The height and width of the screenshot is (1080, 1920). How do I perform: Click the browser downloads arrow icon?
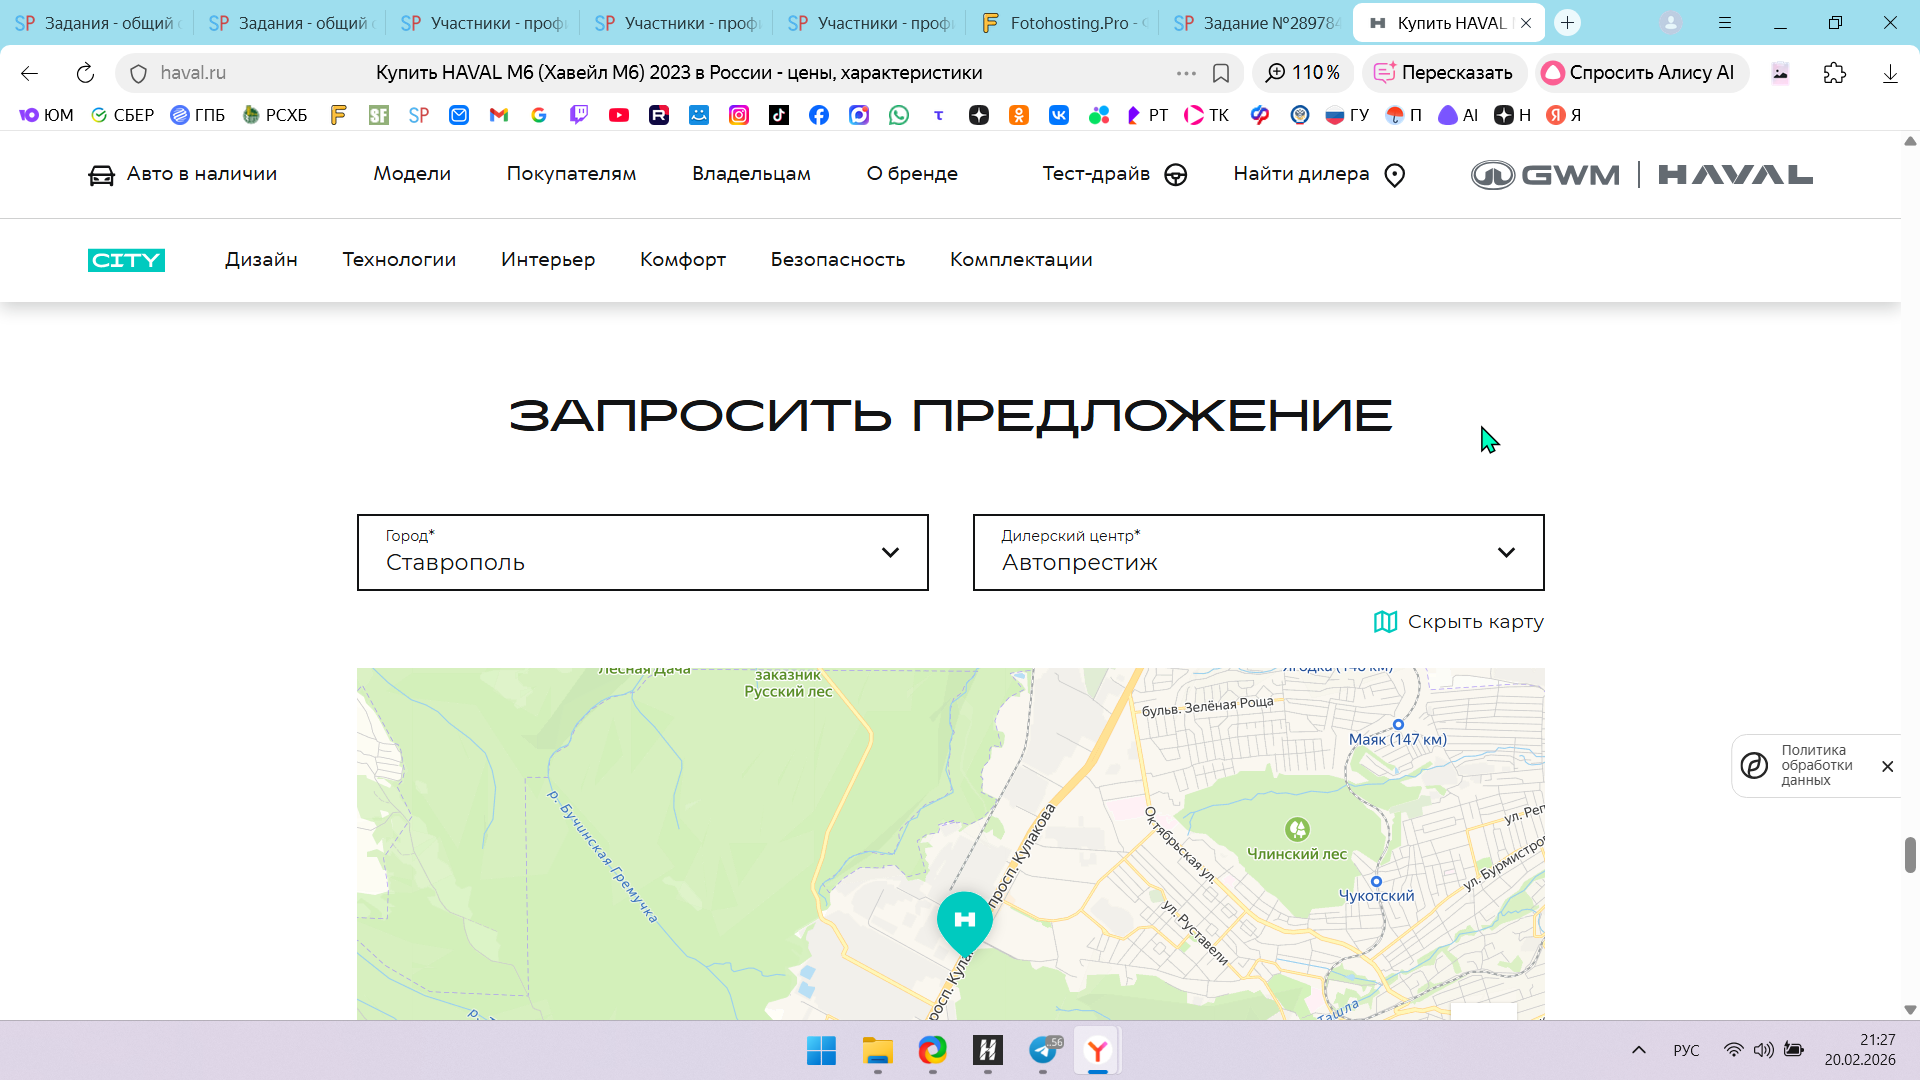[x=1889, y=73]
